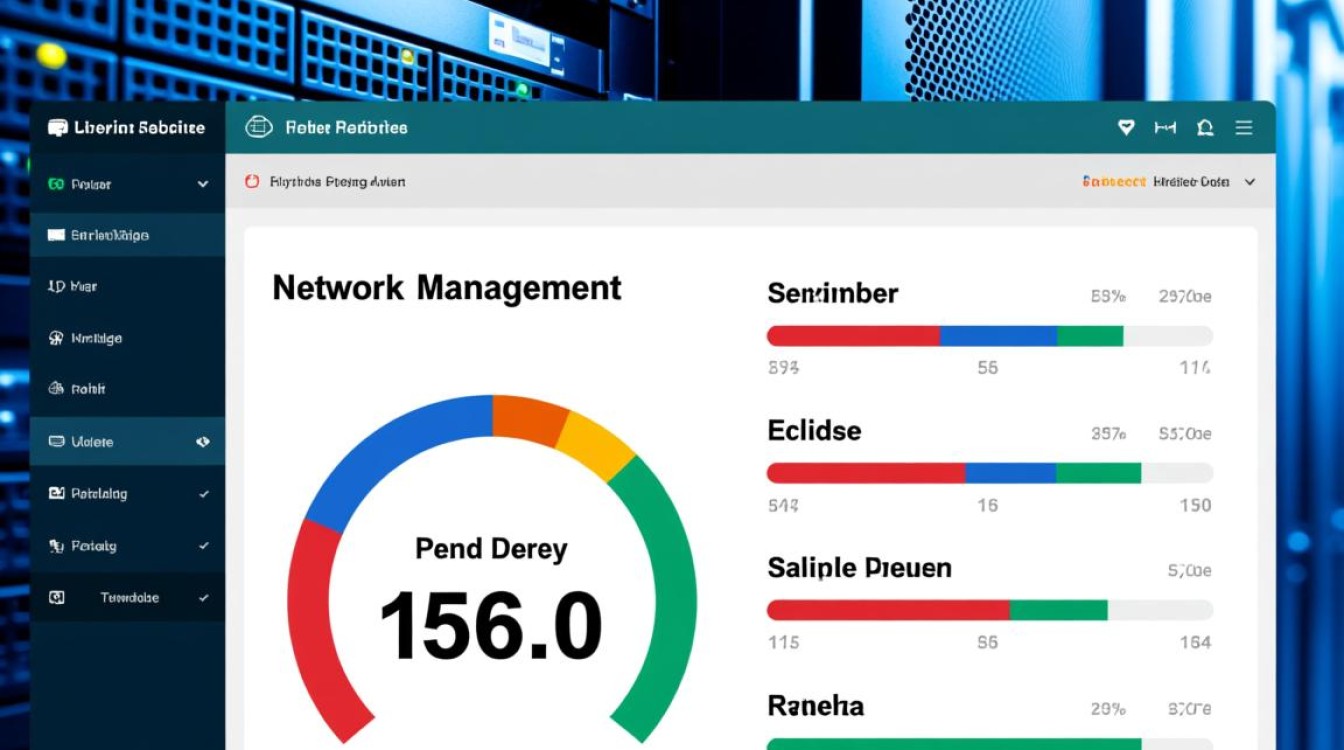Open the hamburger menu icon in header
Screen dimensions: 1344x750
[1244, 128]
